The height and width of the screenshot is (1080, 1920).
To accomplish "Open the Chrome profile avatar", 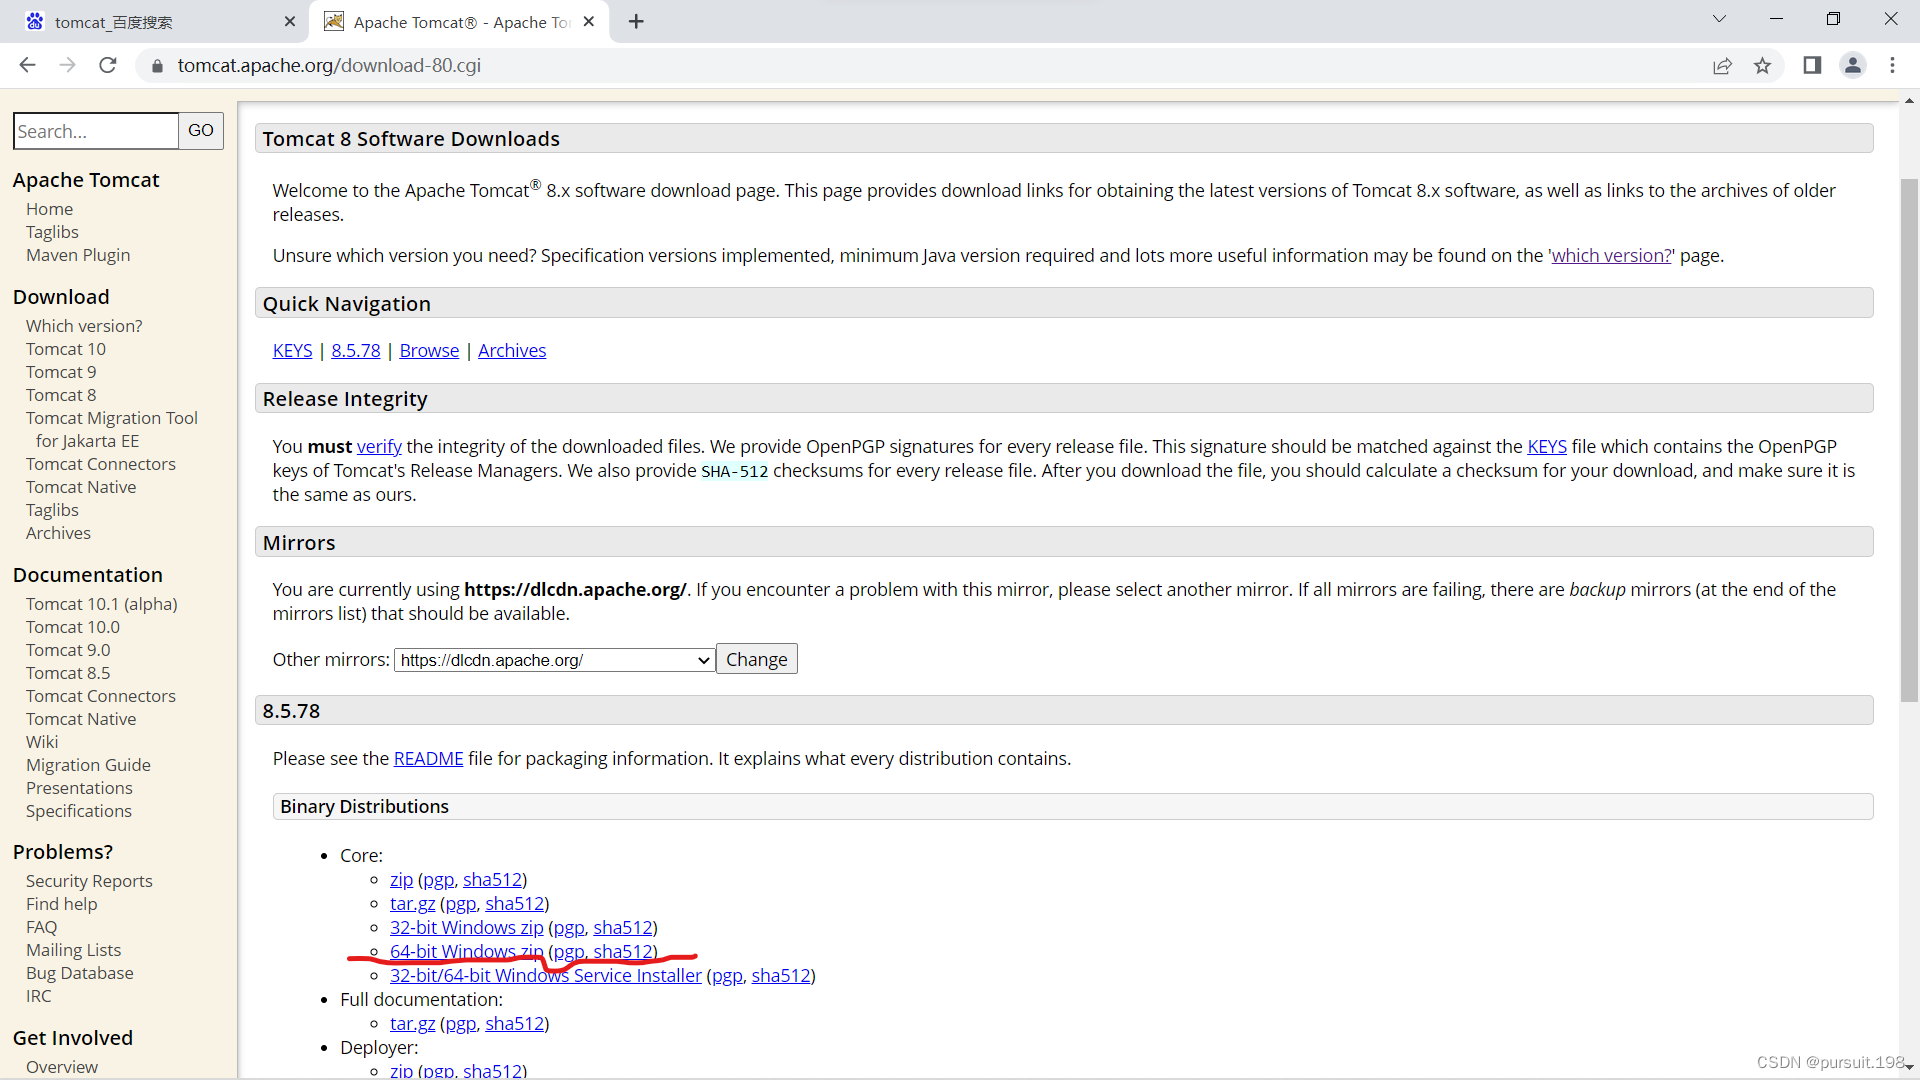I will click(1853, 65).
